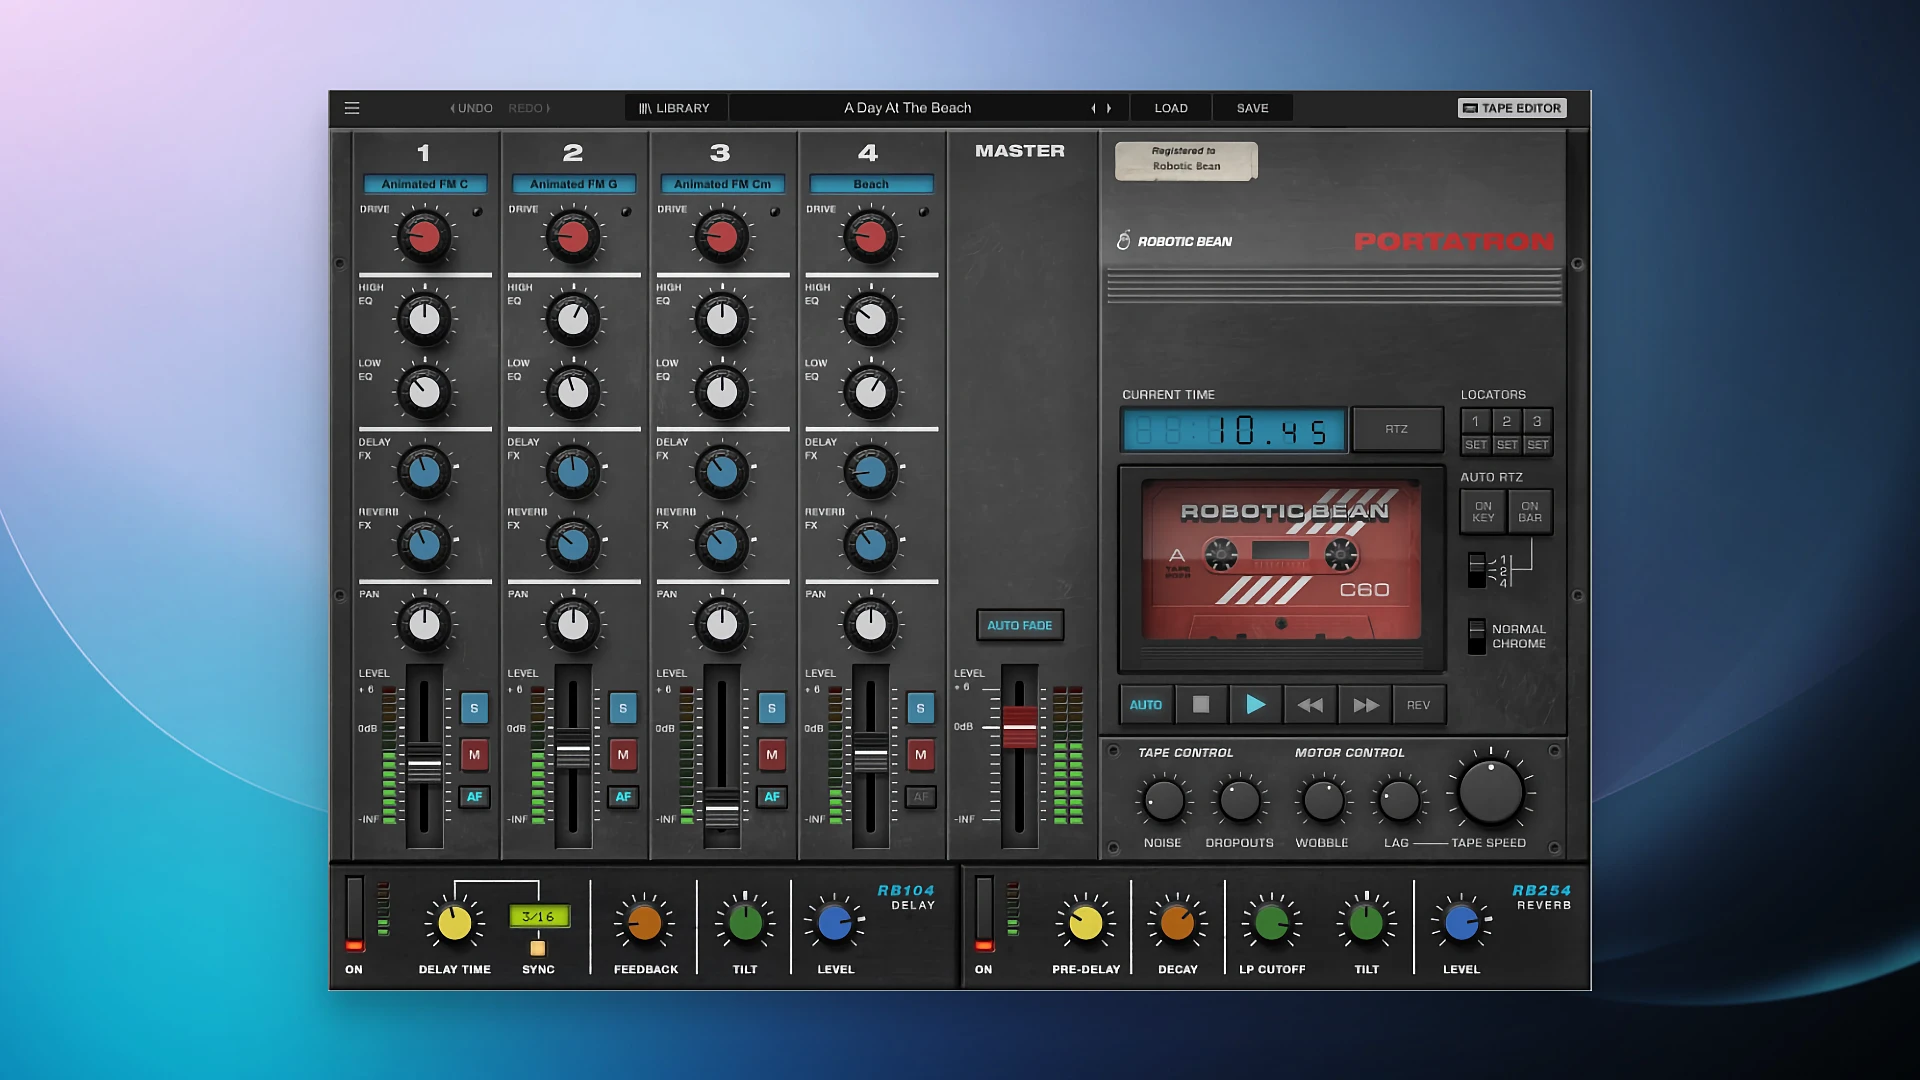
Task: Click the SAVE button
Action: point(1252,108)
